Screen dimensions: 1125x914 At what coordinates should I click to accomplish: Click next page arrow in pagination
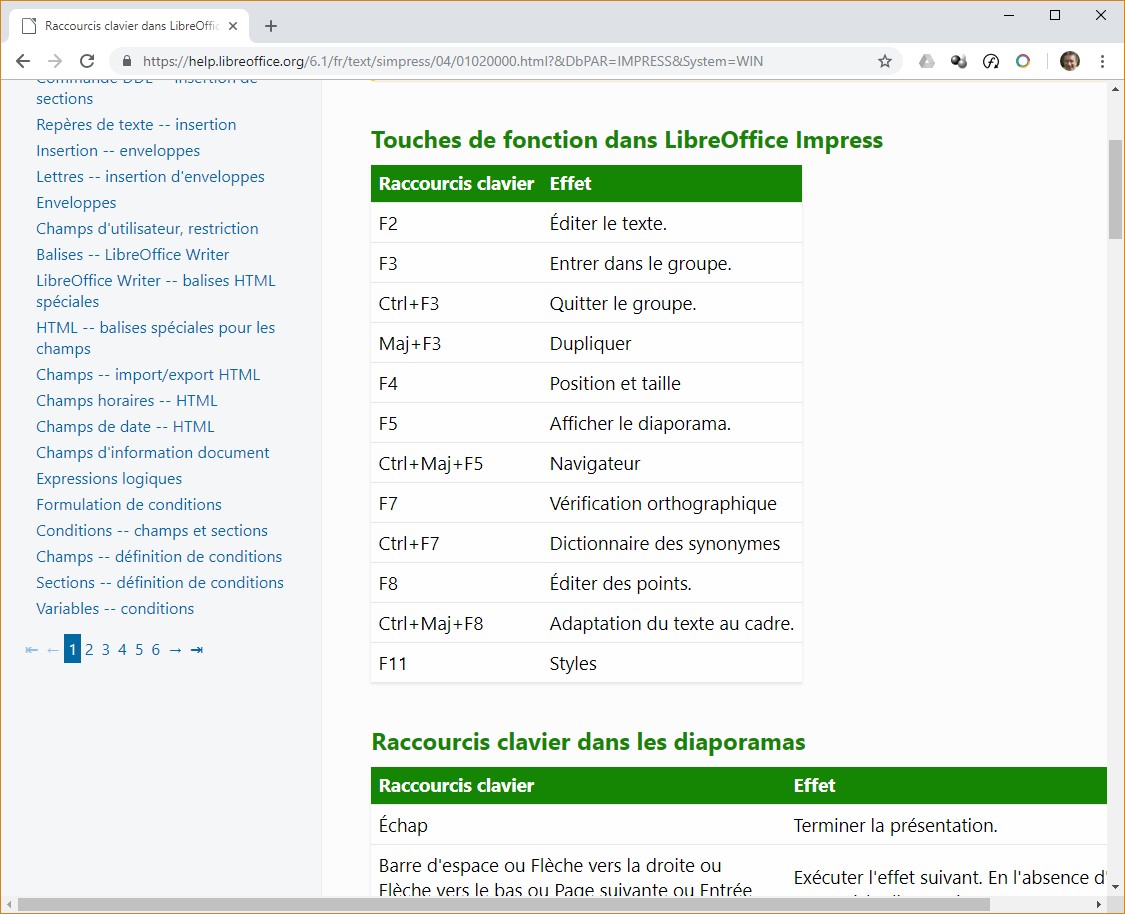[175, 650]
